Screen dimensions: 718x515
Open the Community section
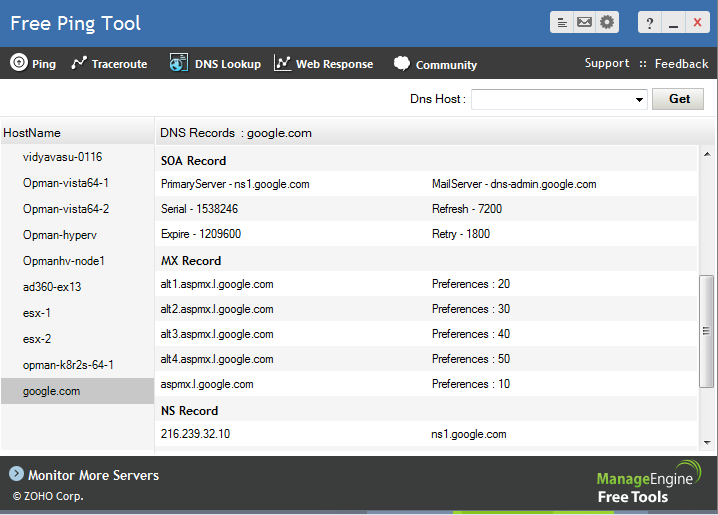tap(435, 64)
